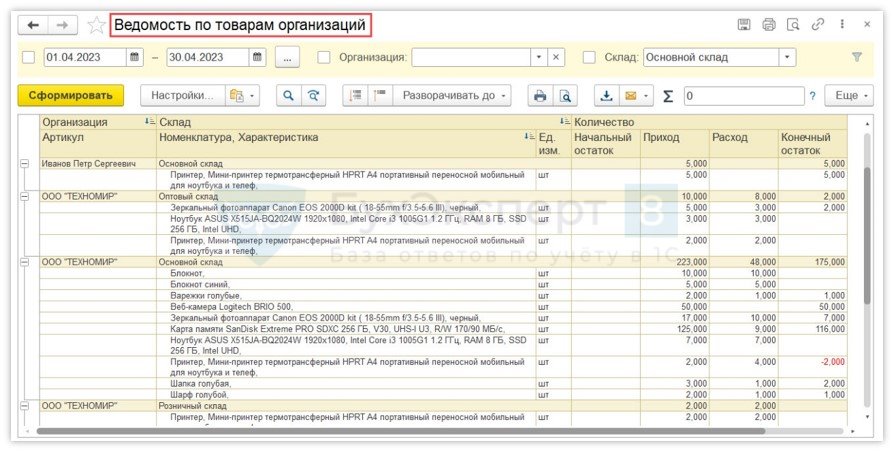Click up arrow of vertical scrollbar
The image size is (894, 452).
click(x=867, y=123)
